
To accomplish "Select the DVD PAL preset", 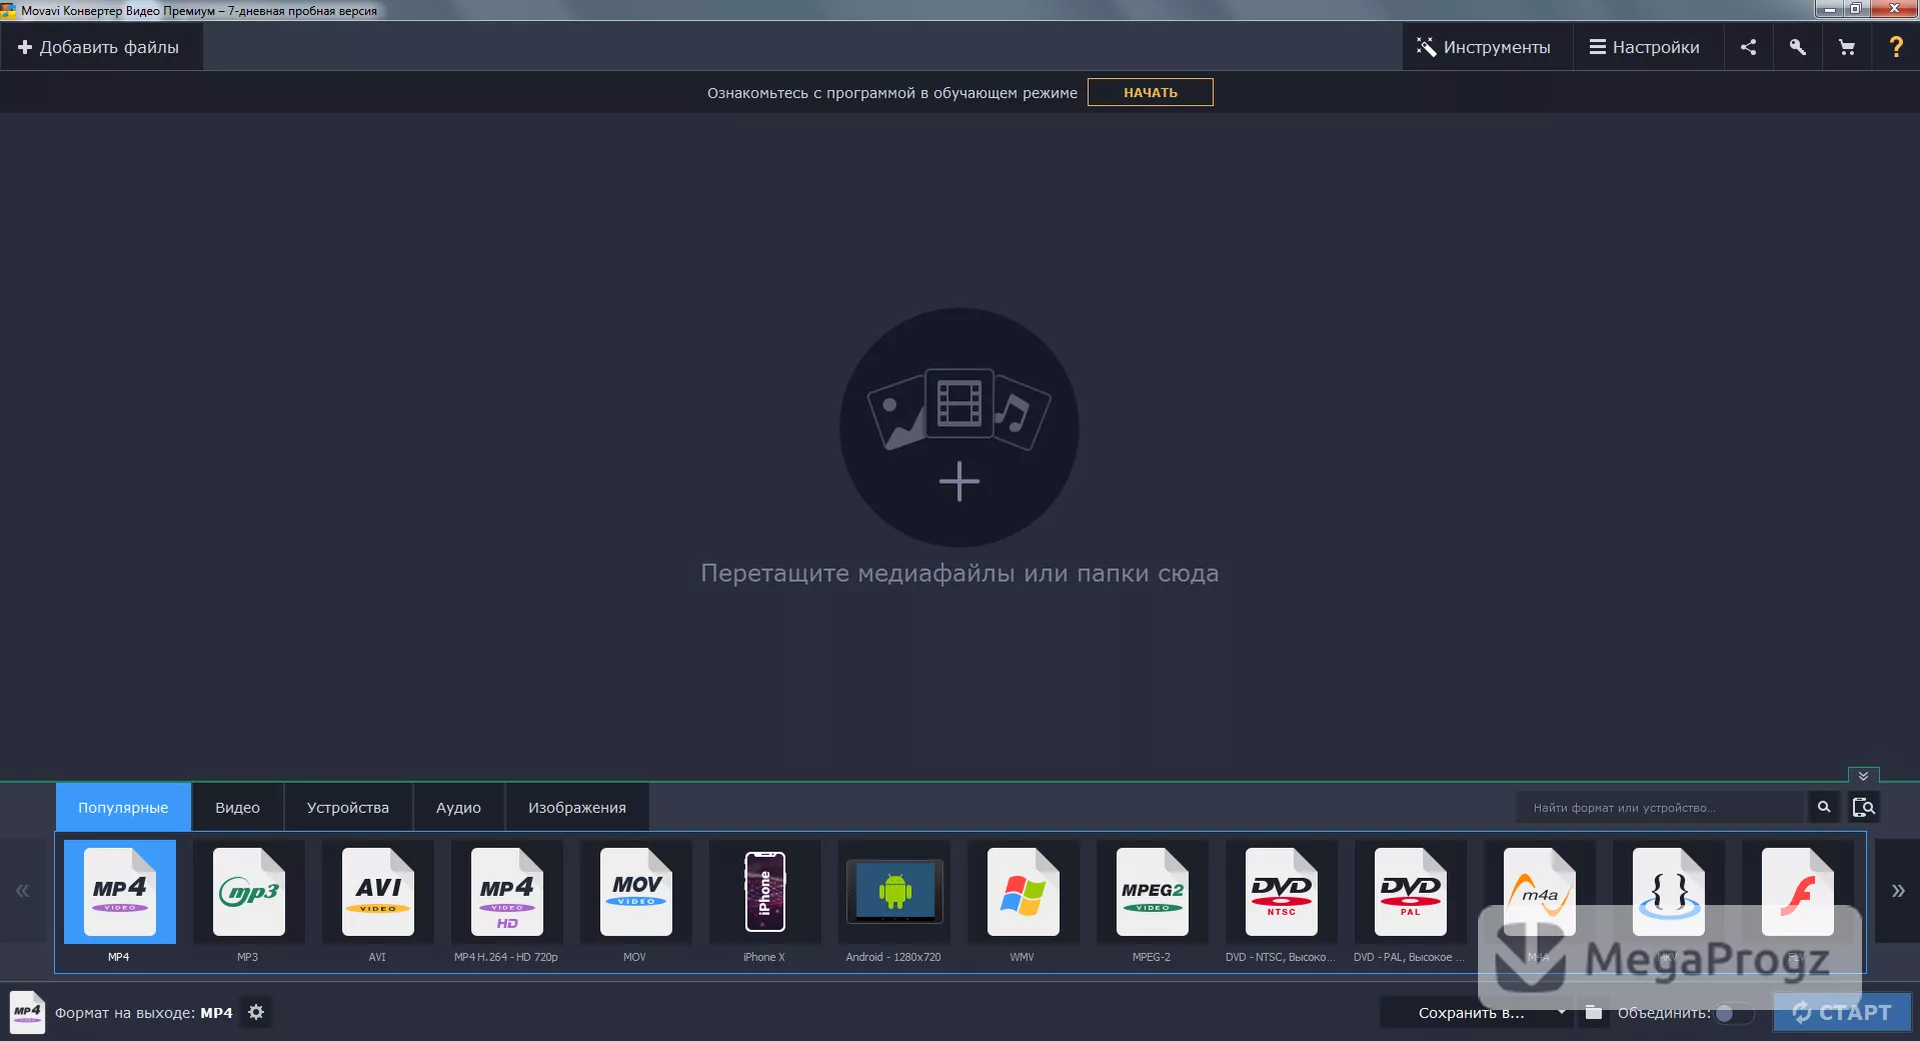I will 1410,892.
